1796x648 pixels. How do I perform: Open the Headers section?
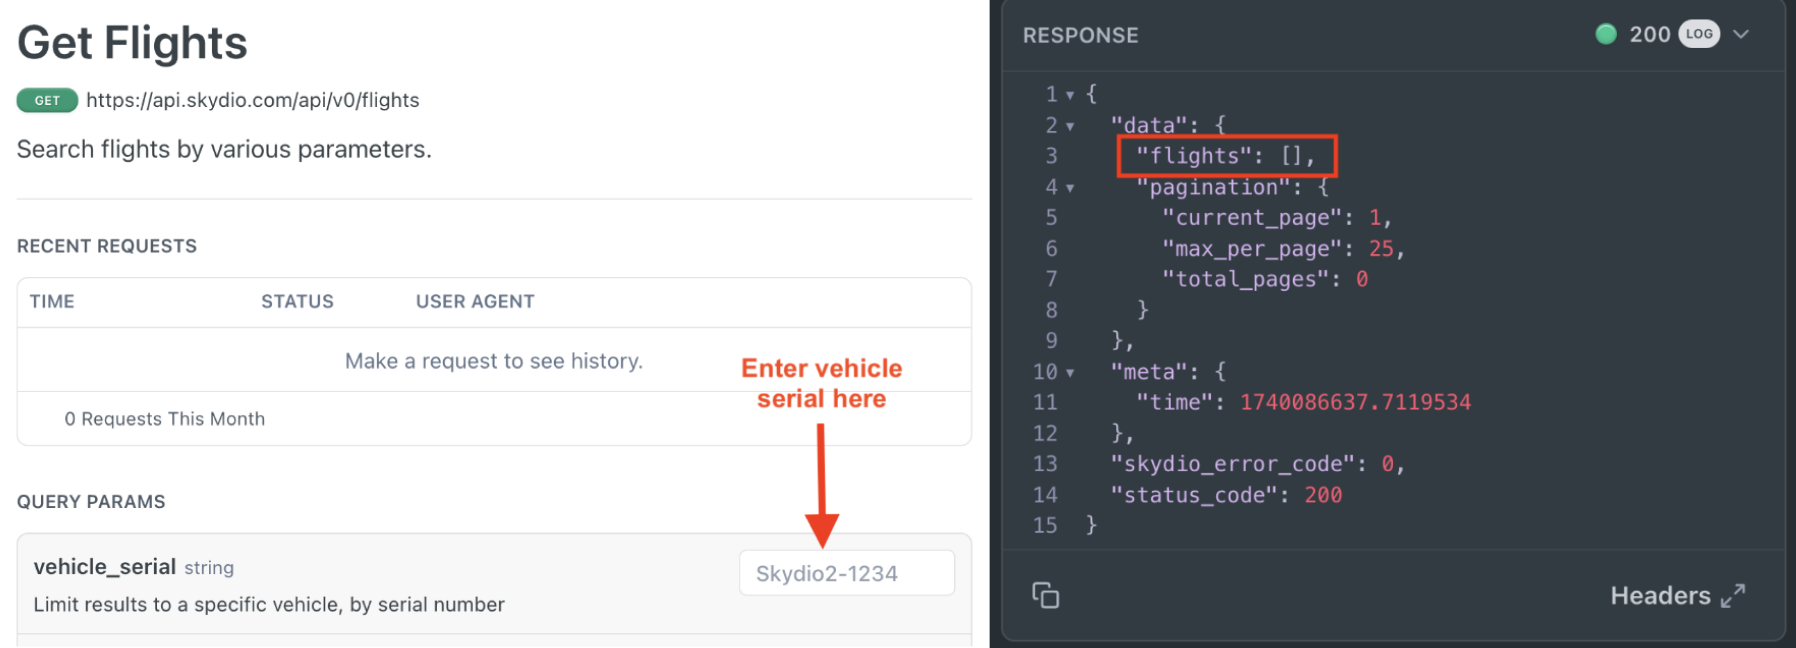pyautogui.click(x=1660, y=596)
